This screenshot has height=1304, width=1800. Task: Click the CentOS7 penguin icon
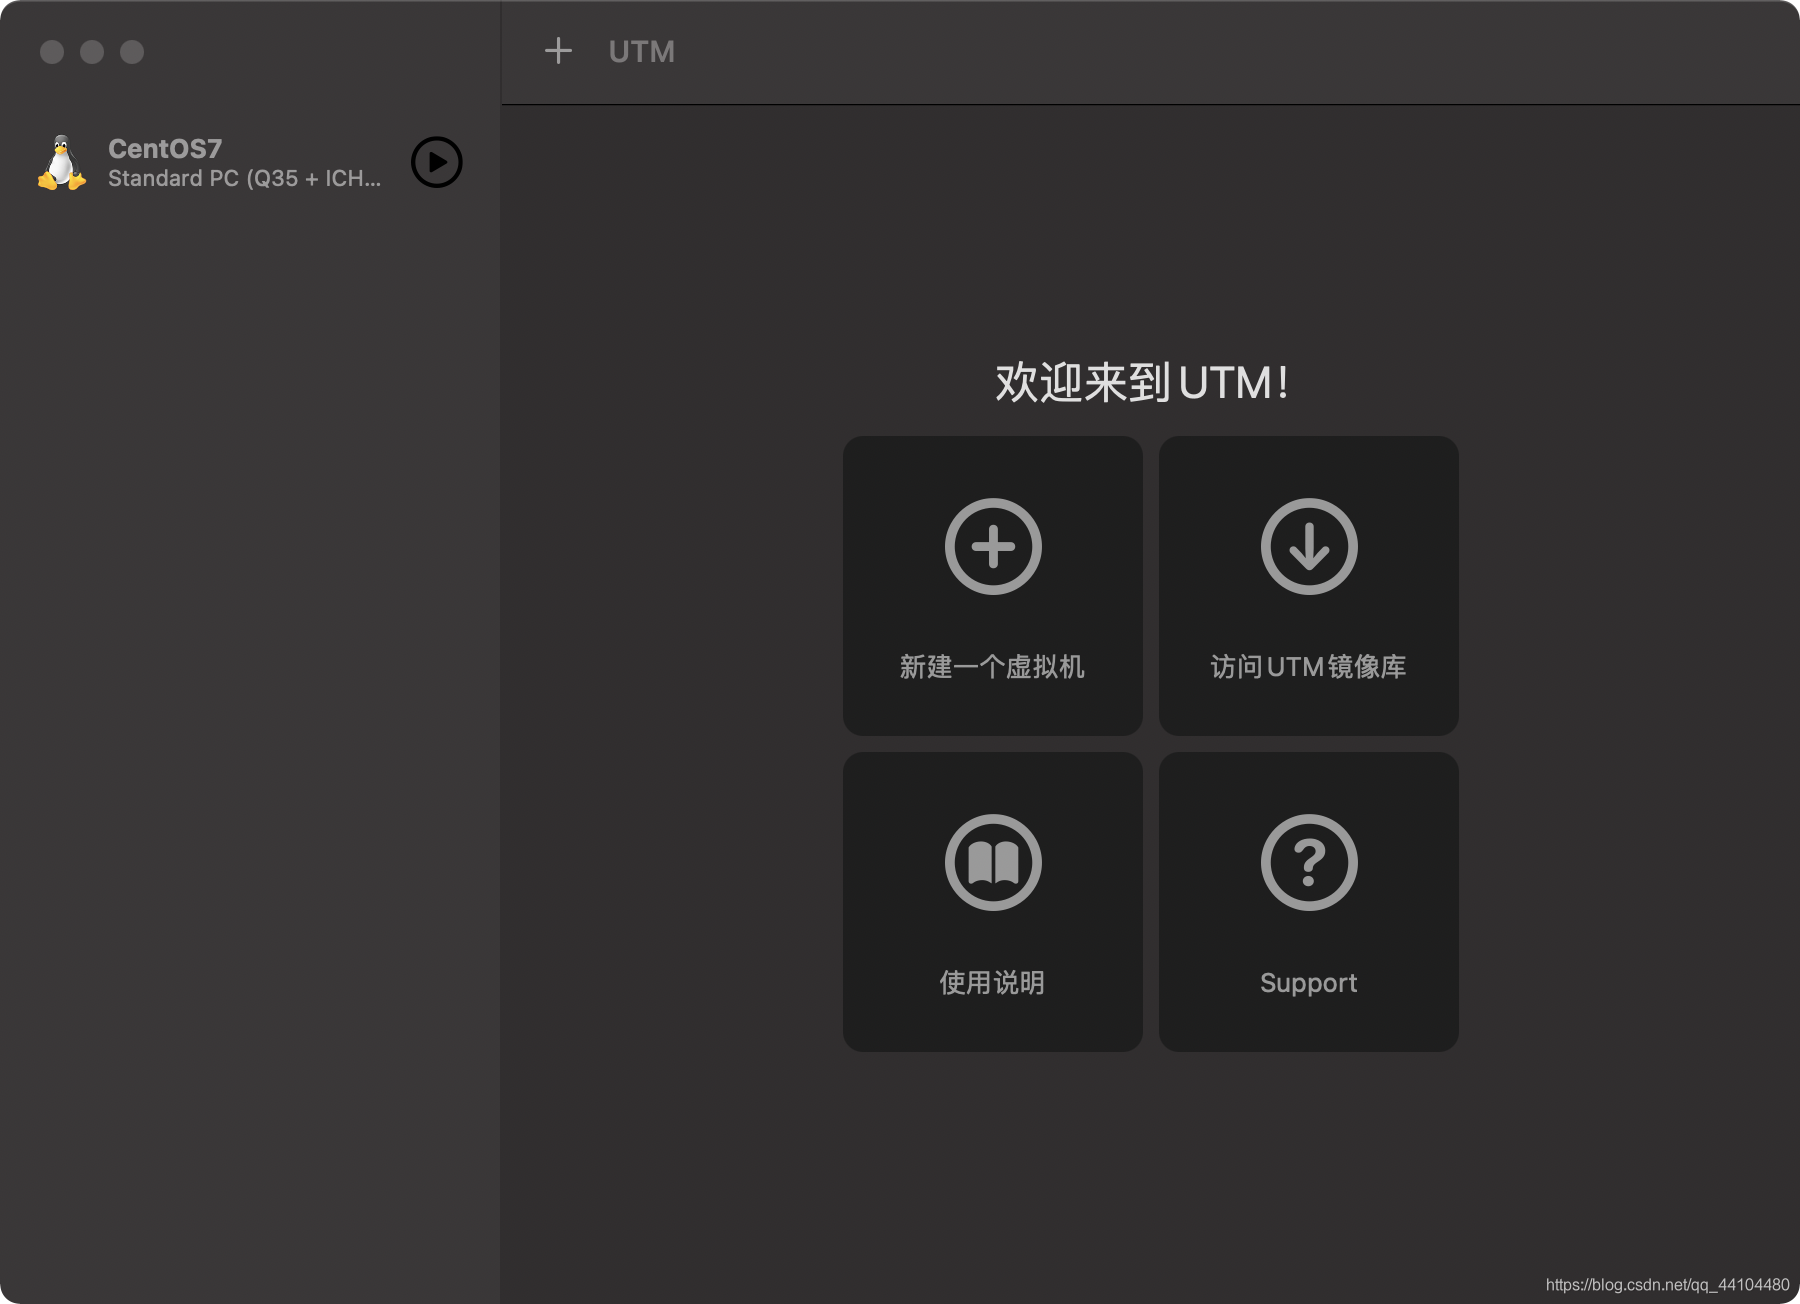(62, 162)
